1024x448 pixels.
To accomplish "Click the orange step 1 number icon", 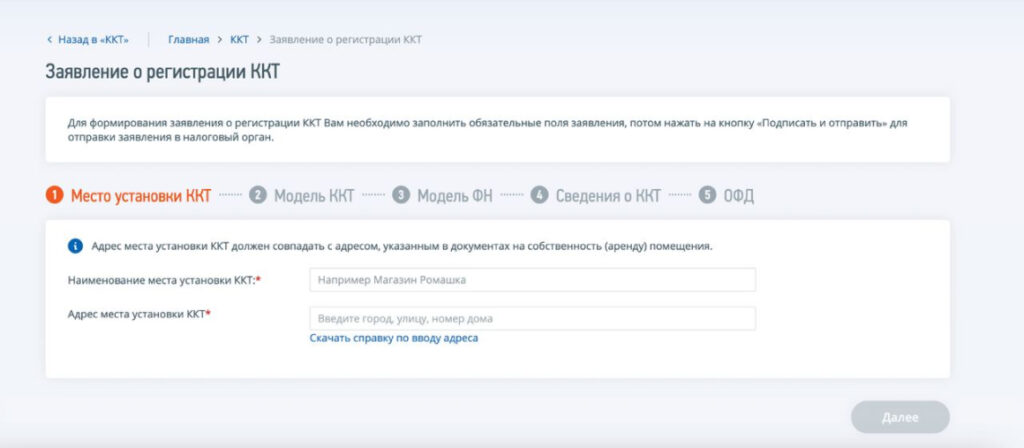I will click(54, 195).
